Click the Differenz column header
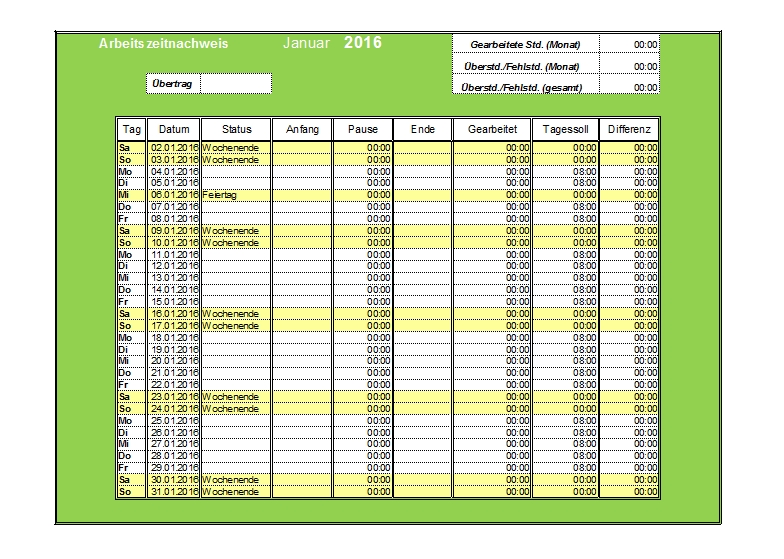784x559 pixels. [629, 129]
